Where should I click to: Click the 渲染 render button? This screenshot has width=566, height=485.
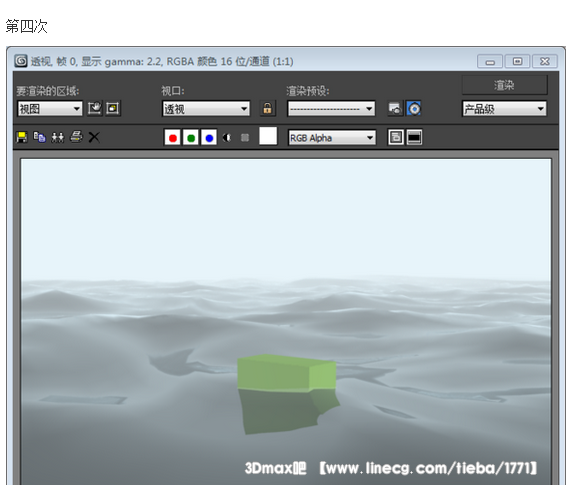[505, 85]
